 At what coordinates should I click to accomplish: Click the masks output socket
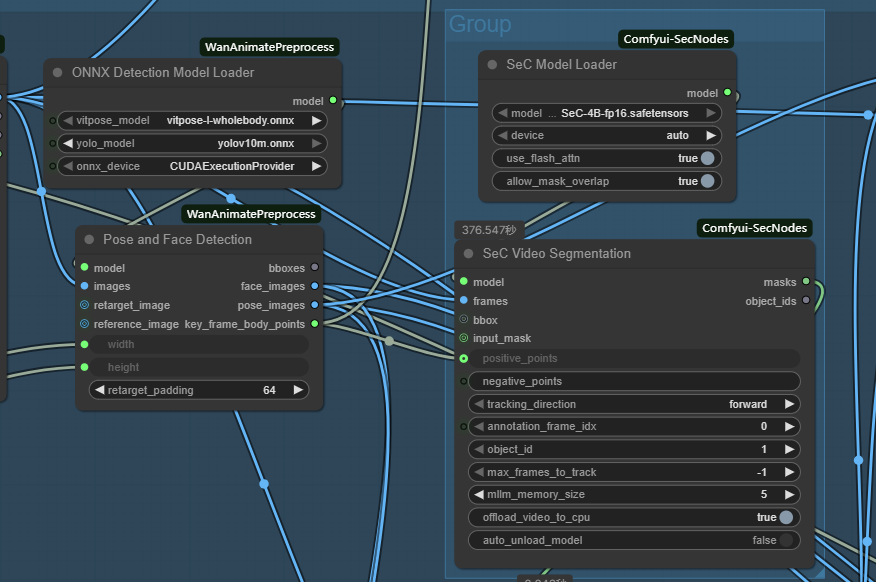point(806,282)
